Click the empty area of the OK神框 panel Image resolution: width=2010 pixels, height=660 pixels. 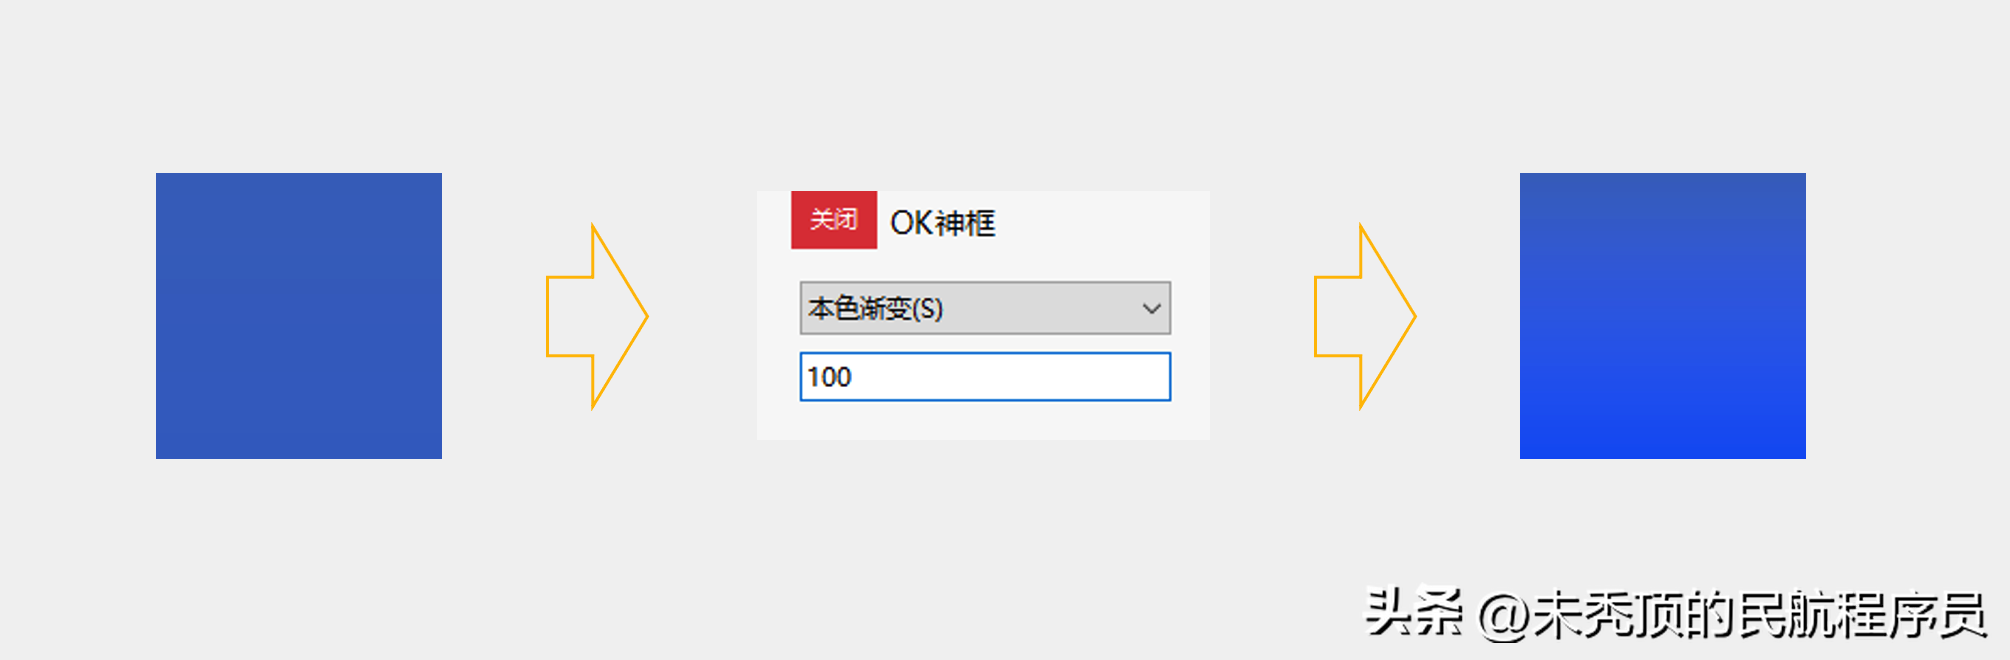coord(1100,225)
